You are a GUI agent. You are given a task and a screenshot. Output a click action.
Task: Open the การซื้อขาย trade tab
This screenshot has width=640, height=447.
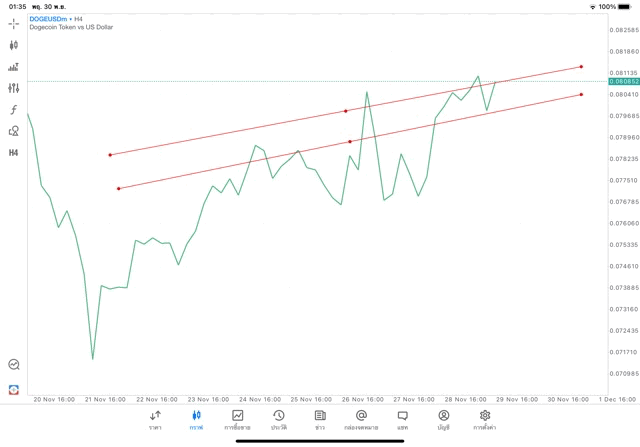pyautogui.click(x=237, y=419)
